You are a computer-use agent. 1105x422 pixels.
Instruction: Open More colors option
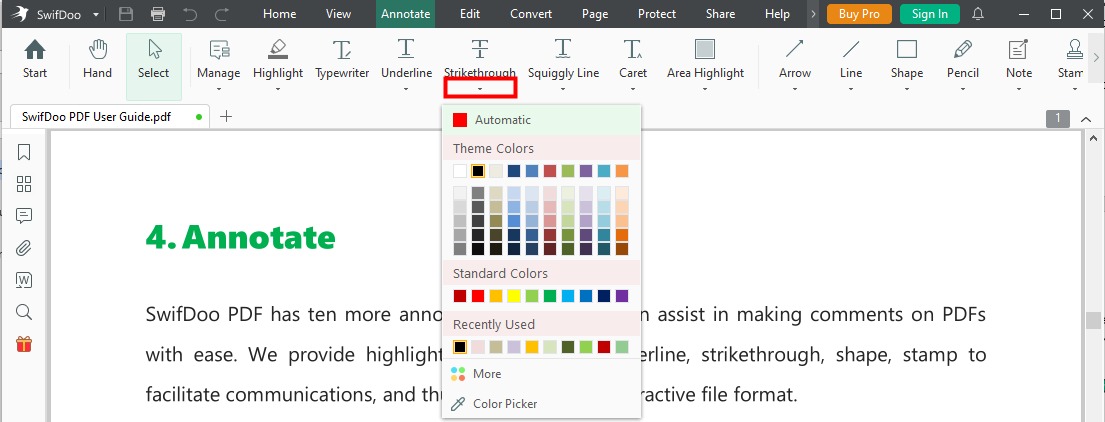pos(541,374)
